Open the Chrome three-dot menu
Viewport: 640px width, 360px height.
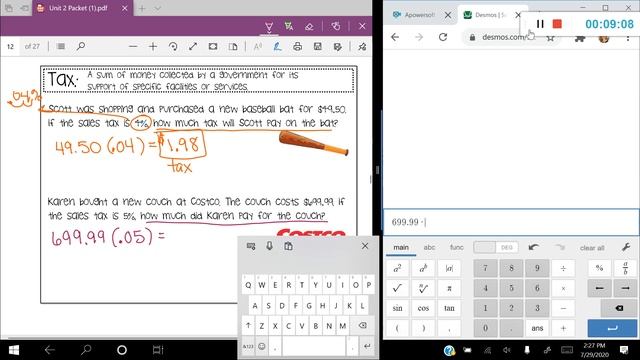[x=628, y=38]
